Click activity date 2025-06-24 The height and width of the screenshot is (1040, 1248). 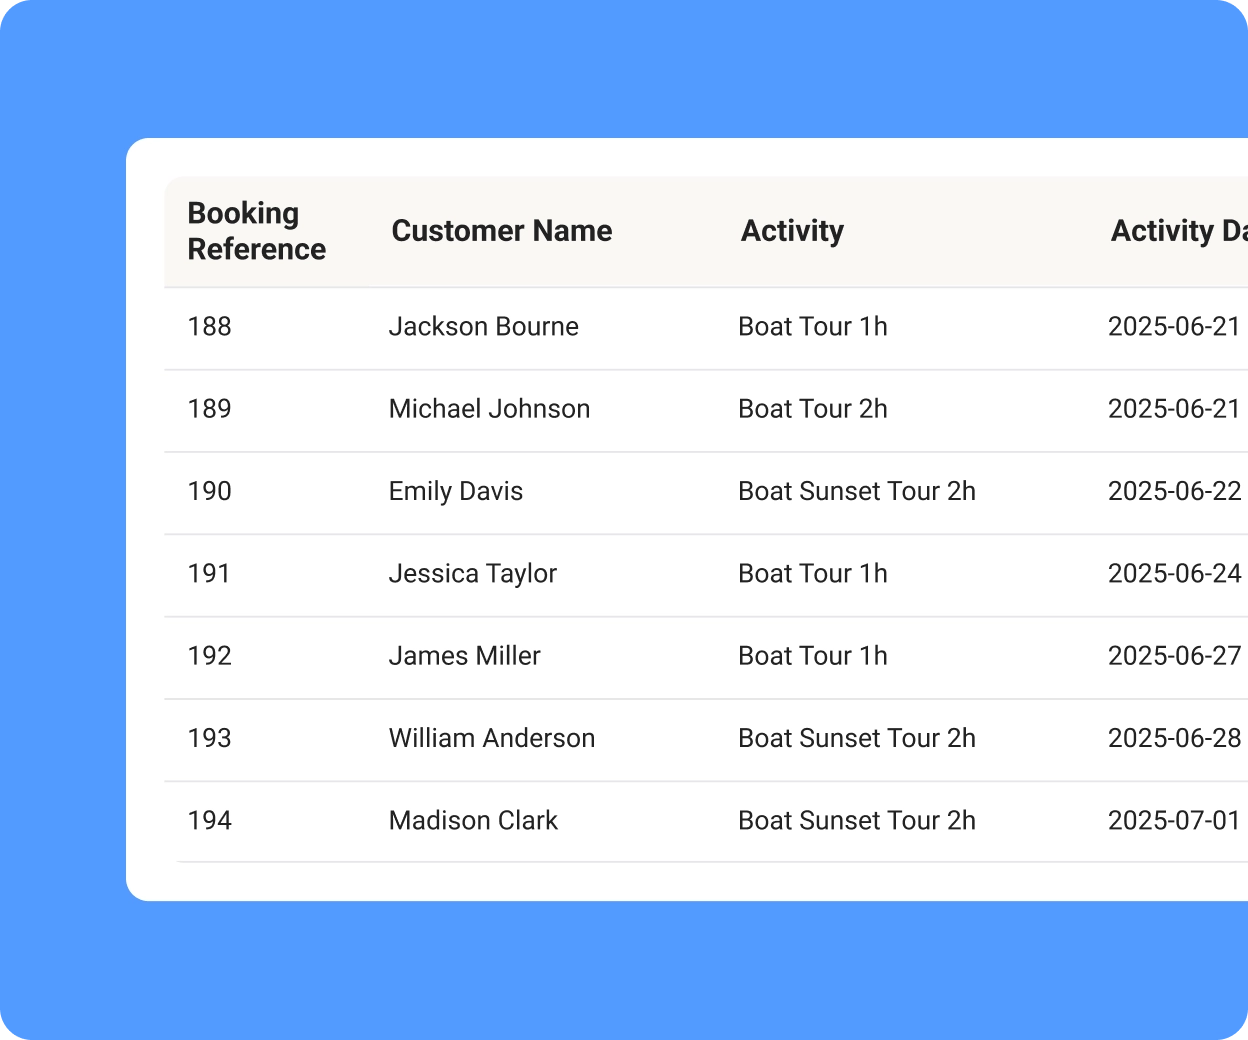coord(1175,574)
